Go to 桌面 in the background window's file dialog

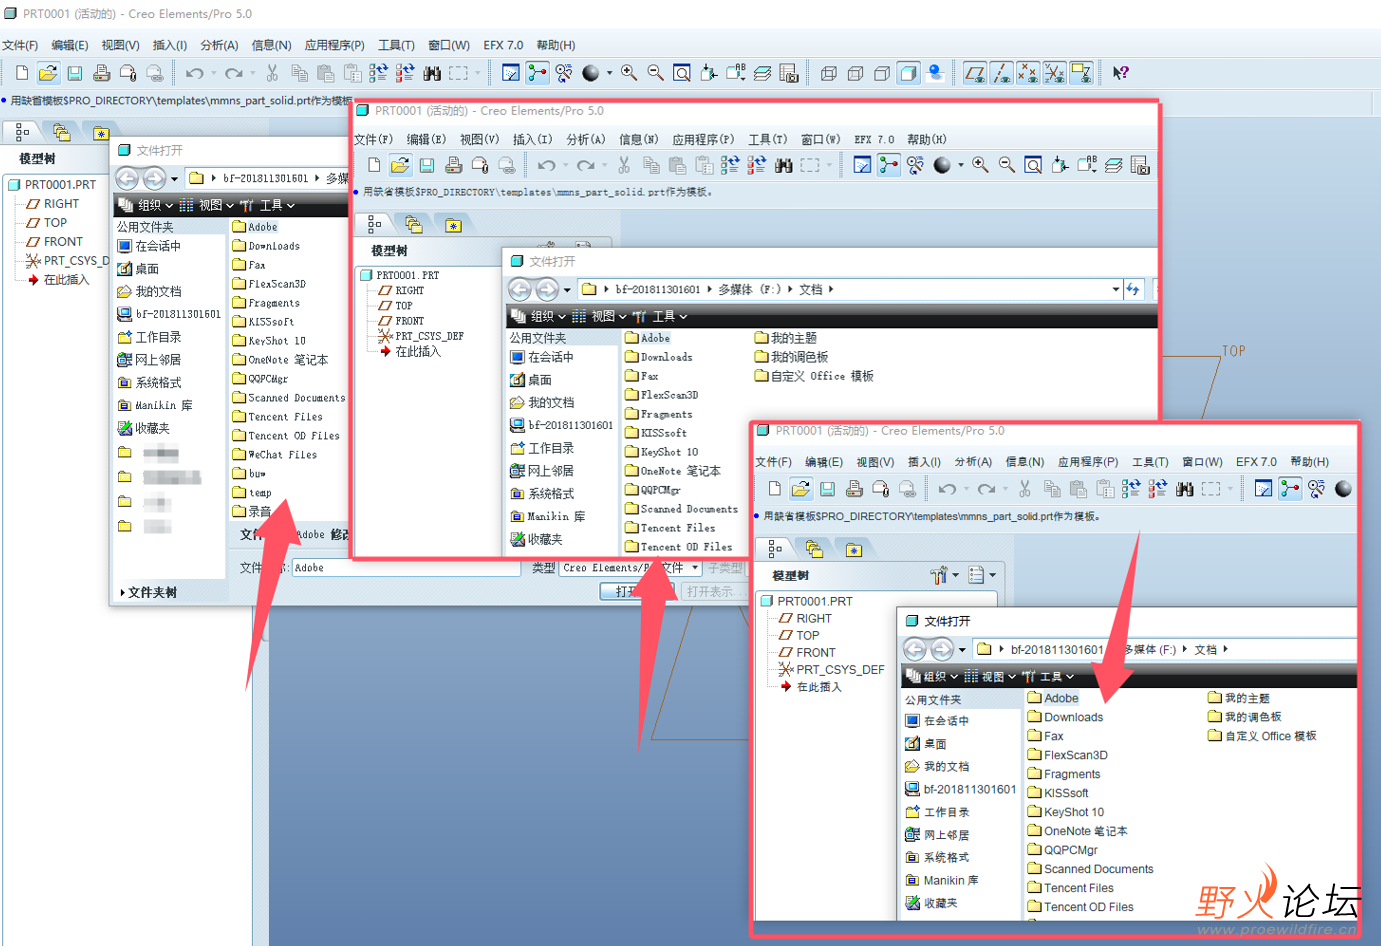138,269
